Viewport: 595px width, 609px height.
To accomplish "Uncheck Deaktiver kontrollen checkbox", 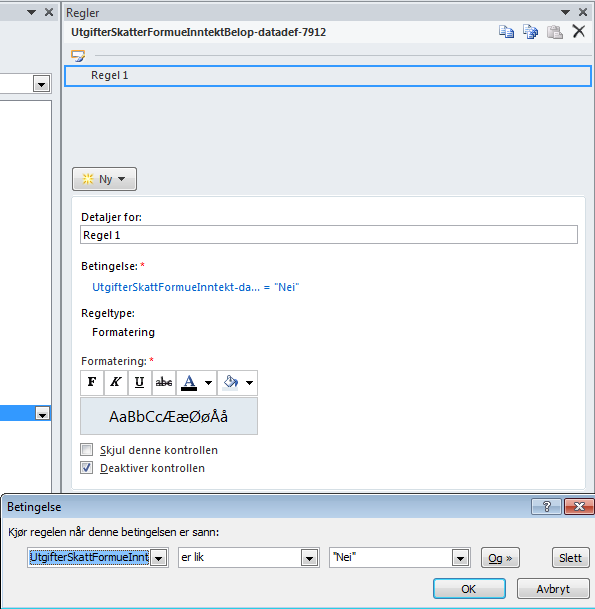I will (x=87, y=468).
